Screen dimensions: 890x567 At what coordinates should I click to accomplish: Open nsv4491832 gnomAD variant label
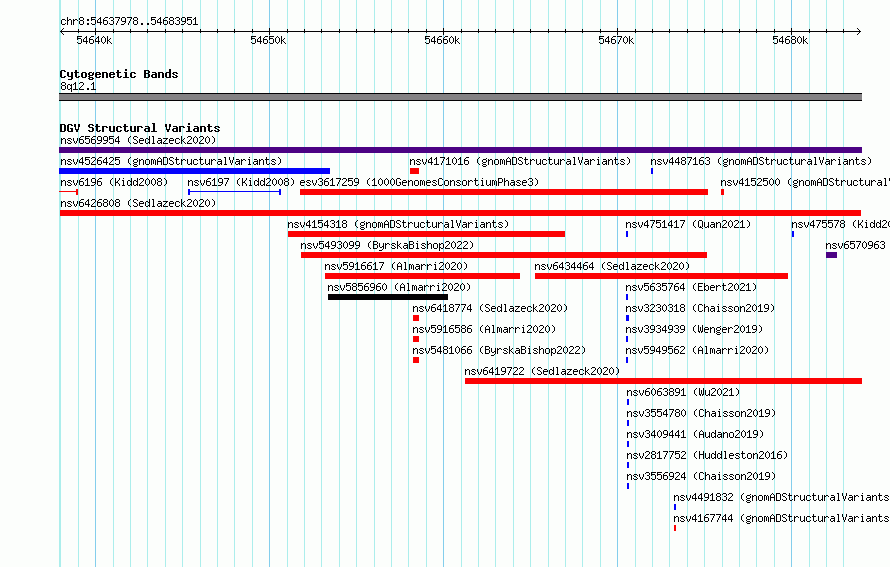tap(781, 497)
